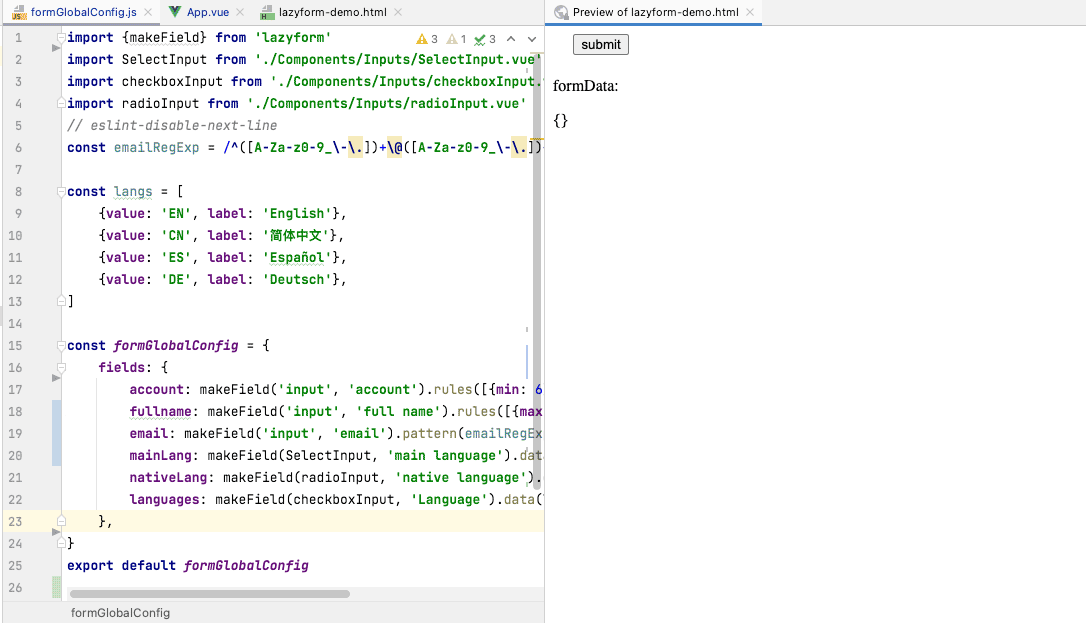Click line number 23 in the gutter

[15, 521]
